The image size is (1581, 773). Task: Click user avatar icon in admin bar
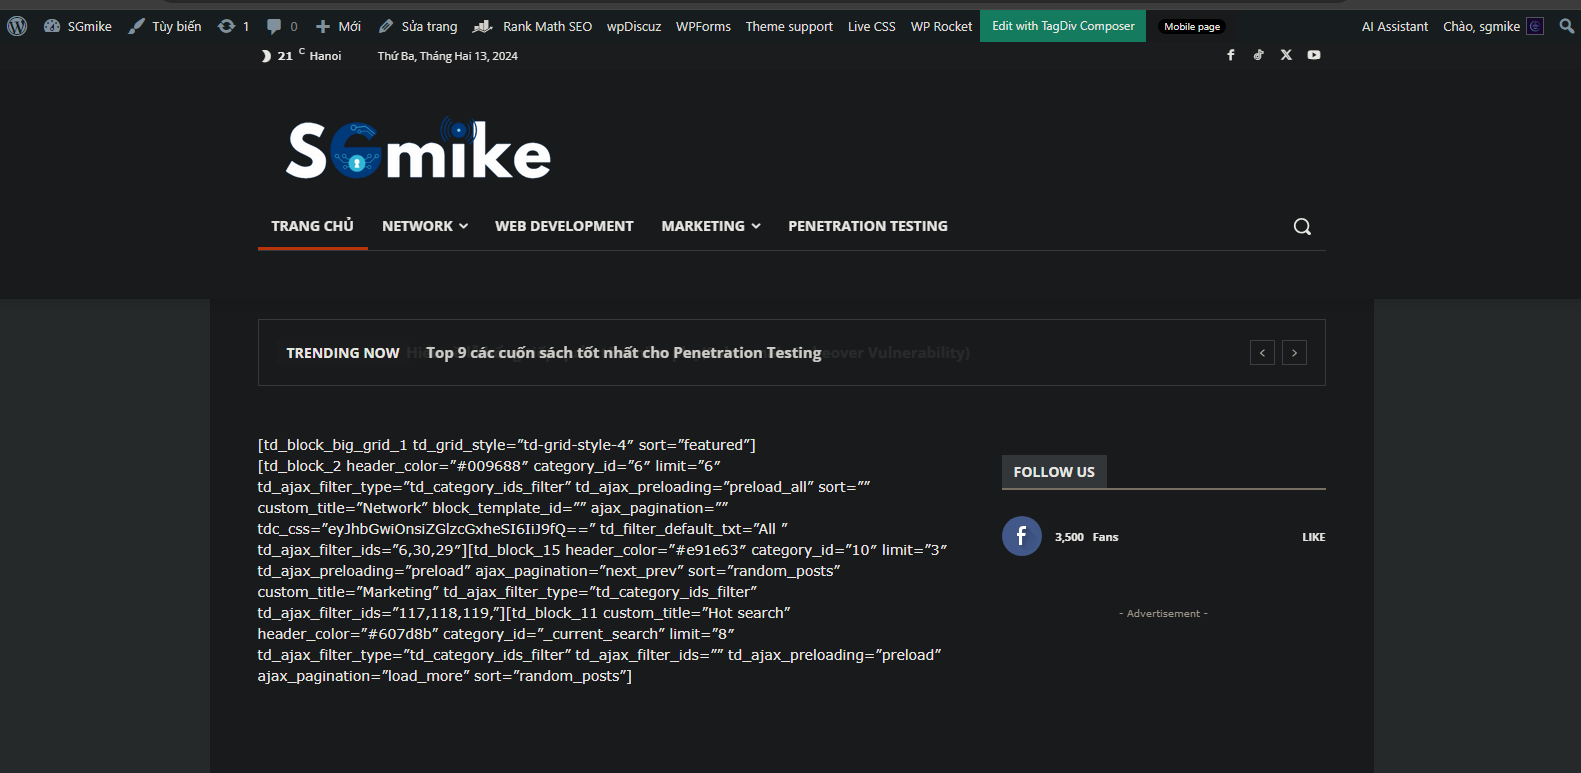(1535, 26)
